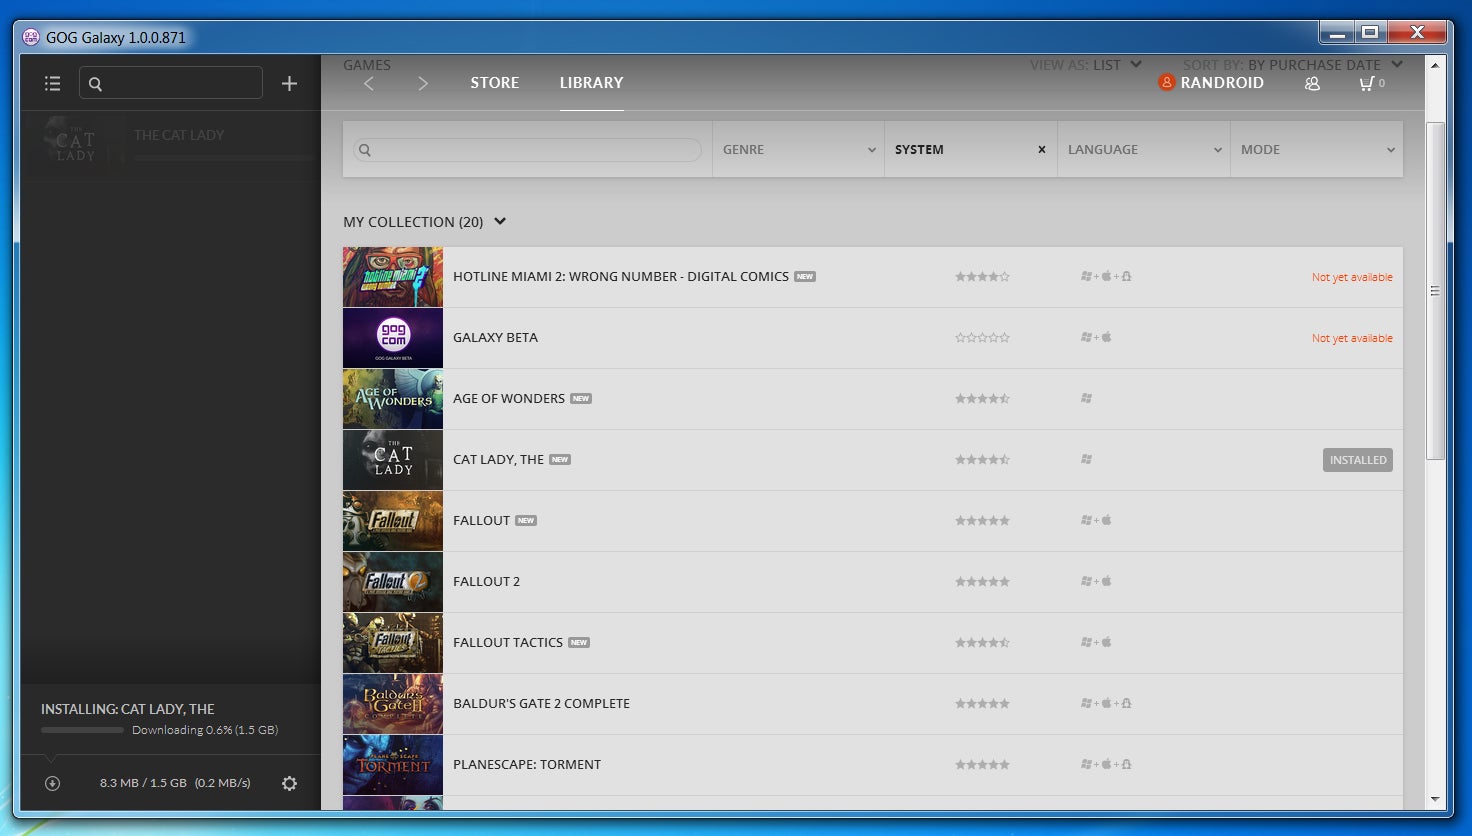Go forward with the right arrow icon

(x=423, y=84)
